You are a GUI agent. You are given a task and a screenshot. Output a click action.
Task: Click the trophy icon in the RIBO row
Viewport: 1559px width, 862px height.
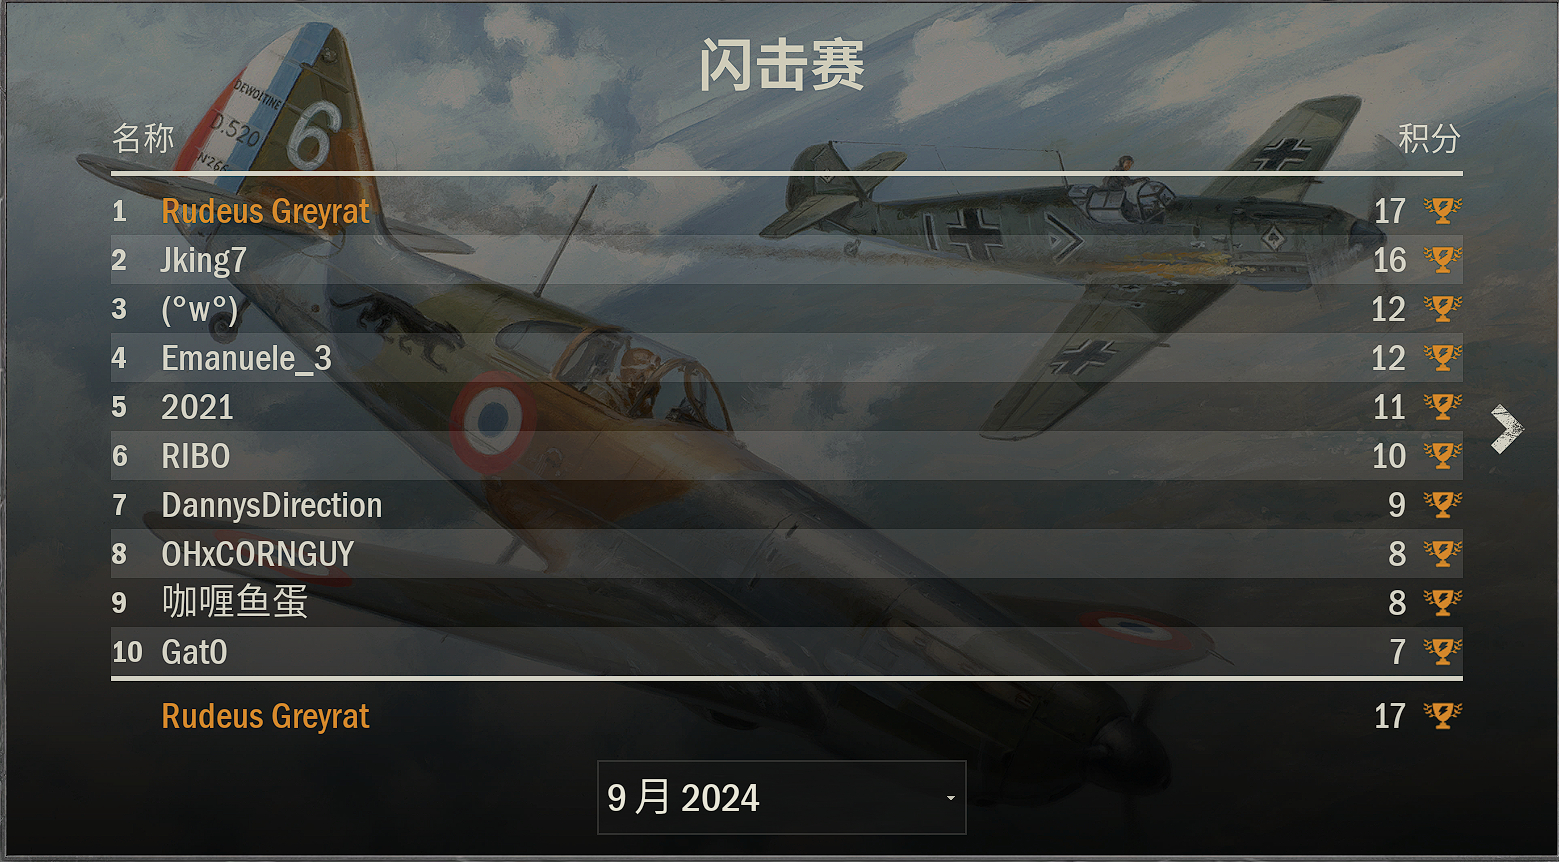pos(1442,456)
